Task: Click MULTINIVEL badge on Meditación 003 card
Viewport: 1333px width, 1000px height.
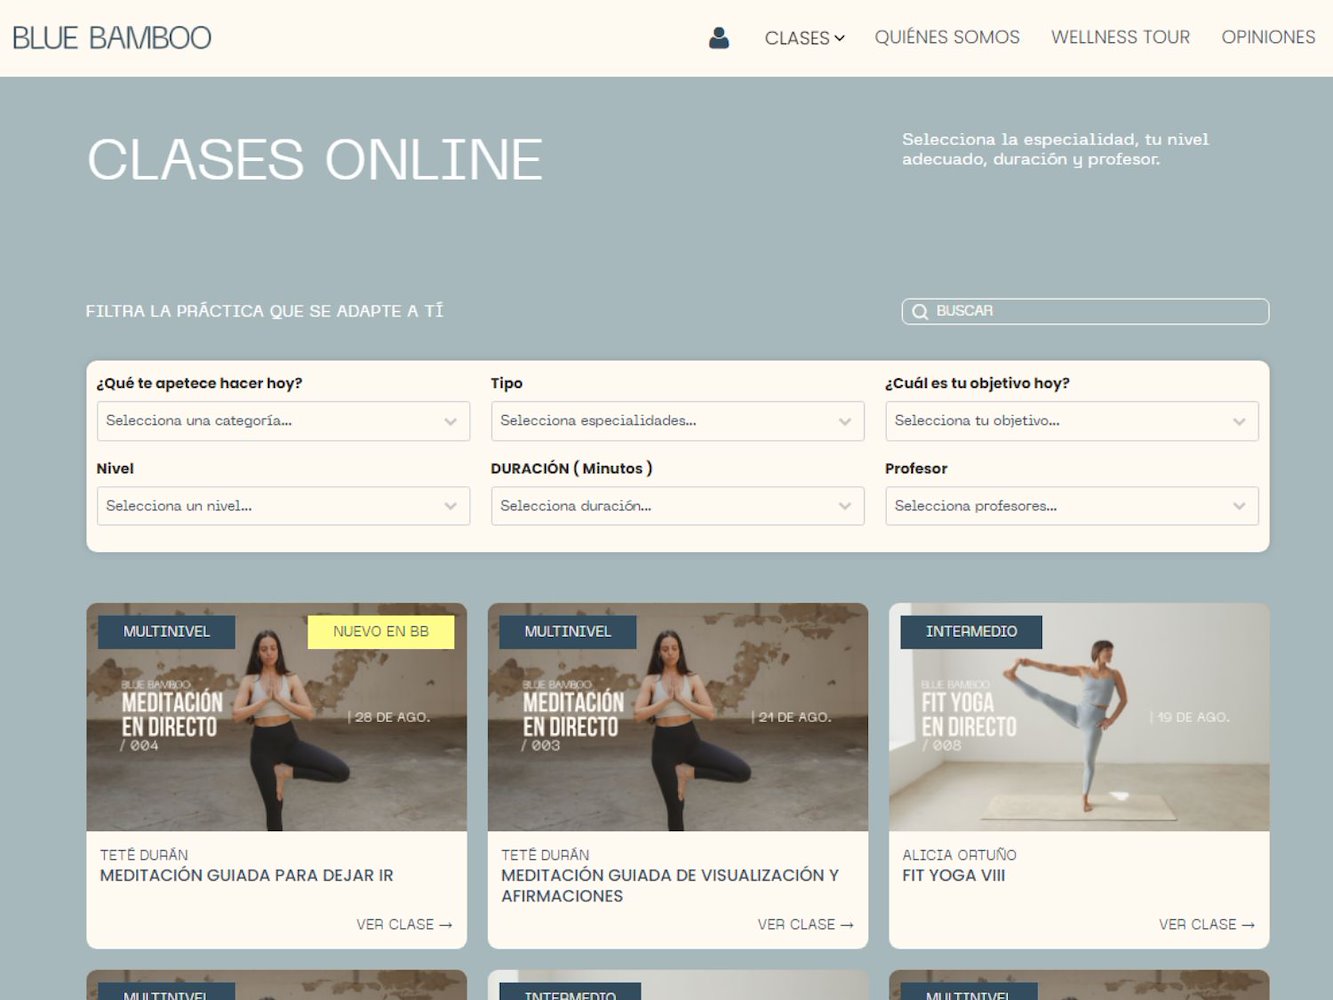Action: (x=568, y=632)
